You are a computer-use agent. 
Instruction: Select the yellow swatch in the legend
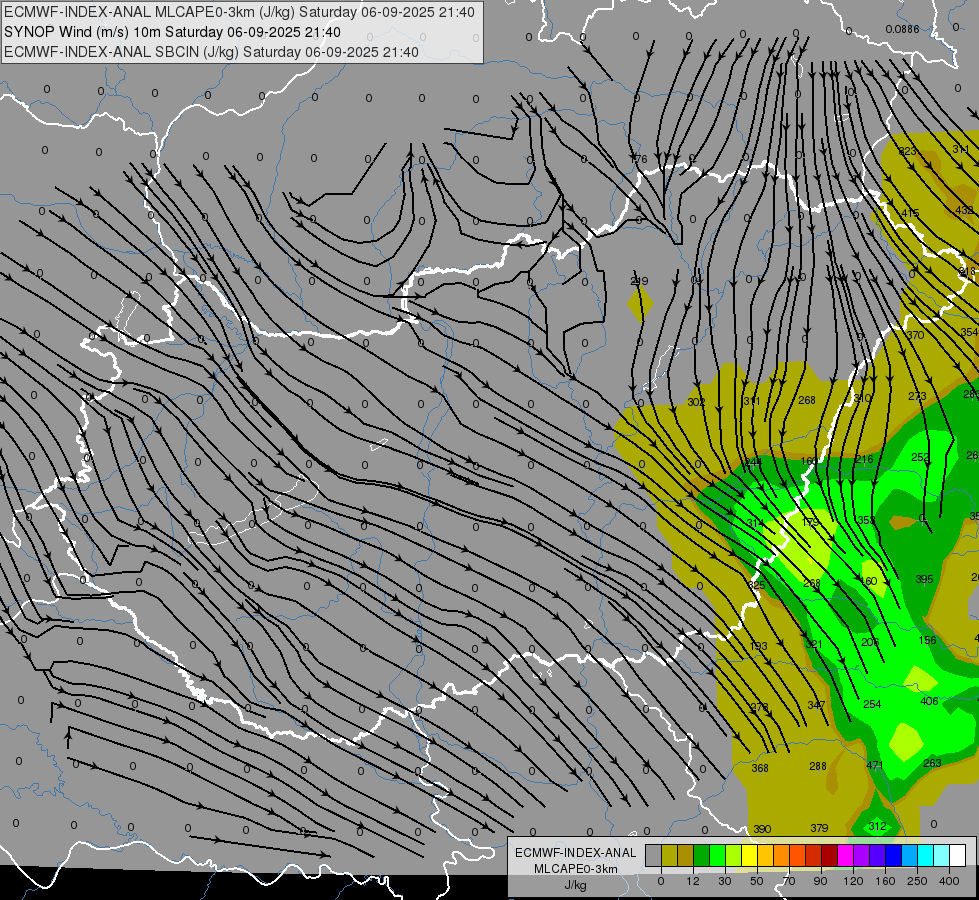750,855
